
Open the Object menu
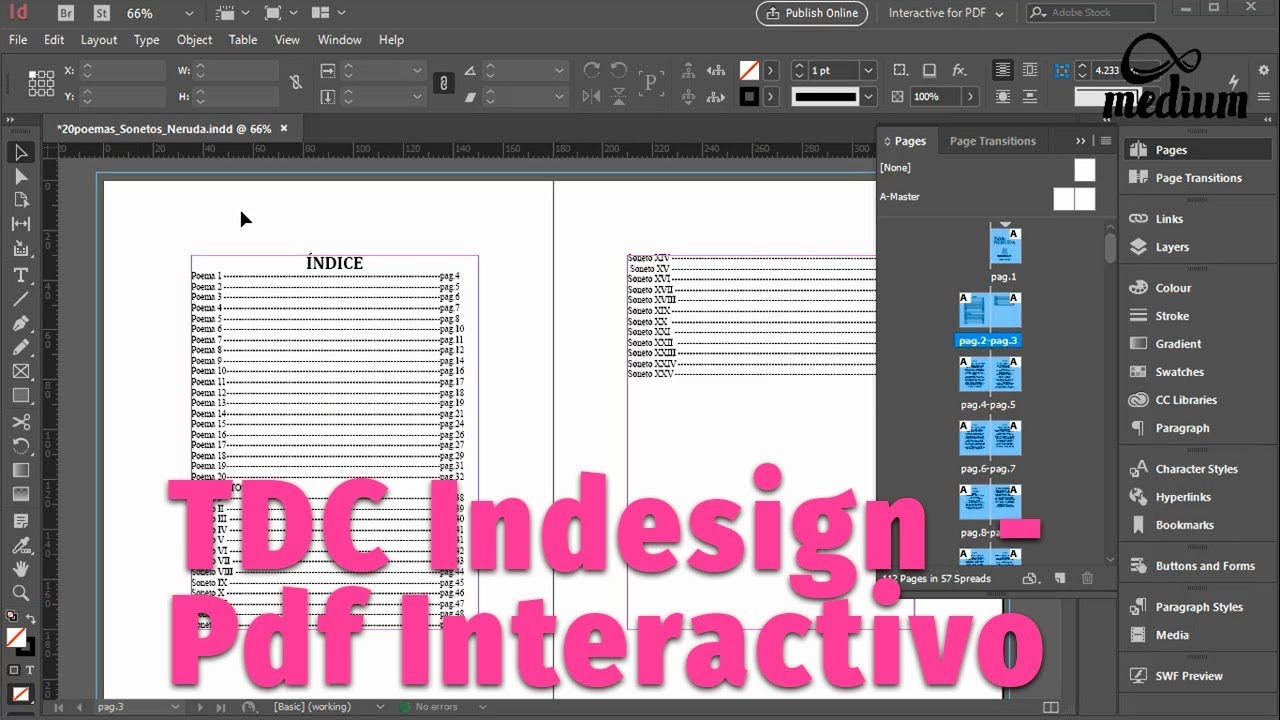pyautogui.click(x=194, y=40)
